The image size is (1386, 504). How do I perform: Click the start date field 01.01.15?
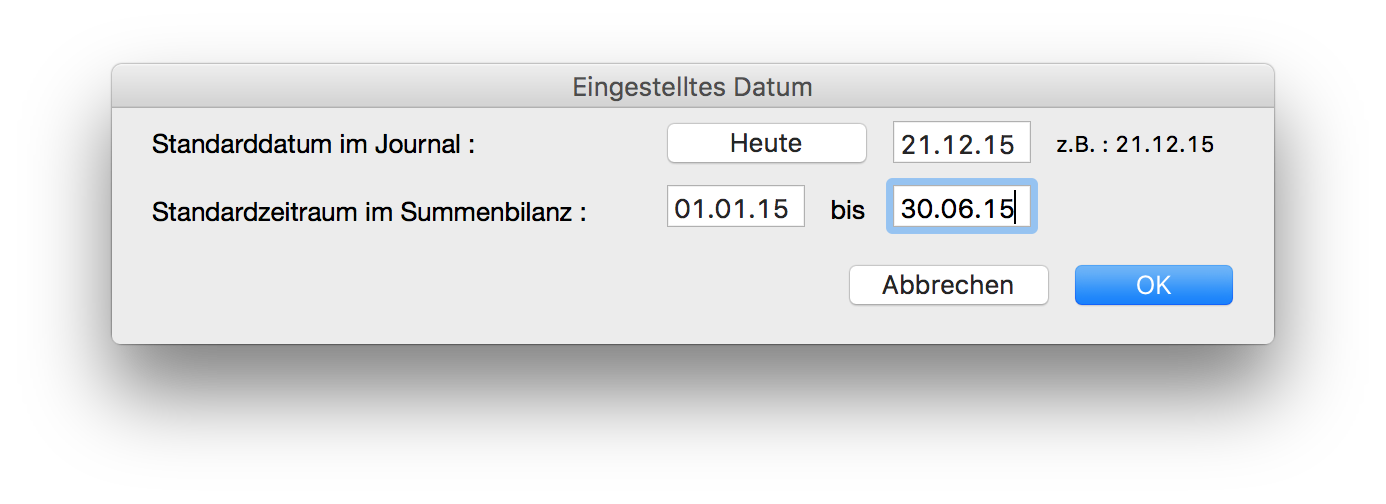click(x=735, y=209)
